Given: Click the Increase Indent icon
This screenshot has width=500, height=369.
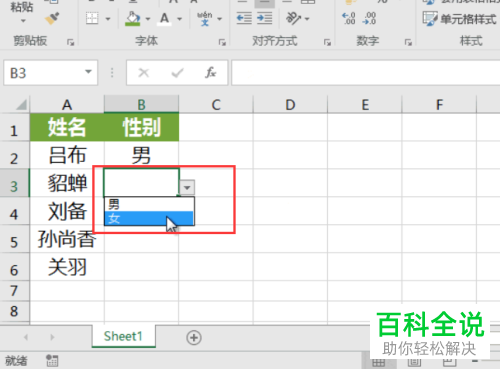Looking at the screenshot, I should (x=264, y=18).
